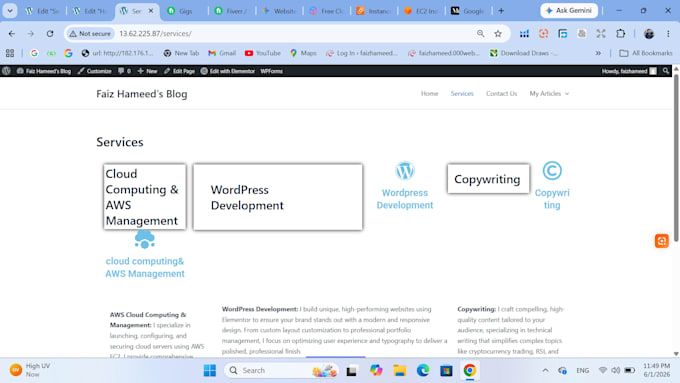Open the clock showing 11:49 PM

[657, 370]
